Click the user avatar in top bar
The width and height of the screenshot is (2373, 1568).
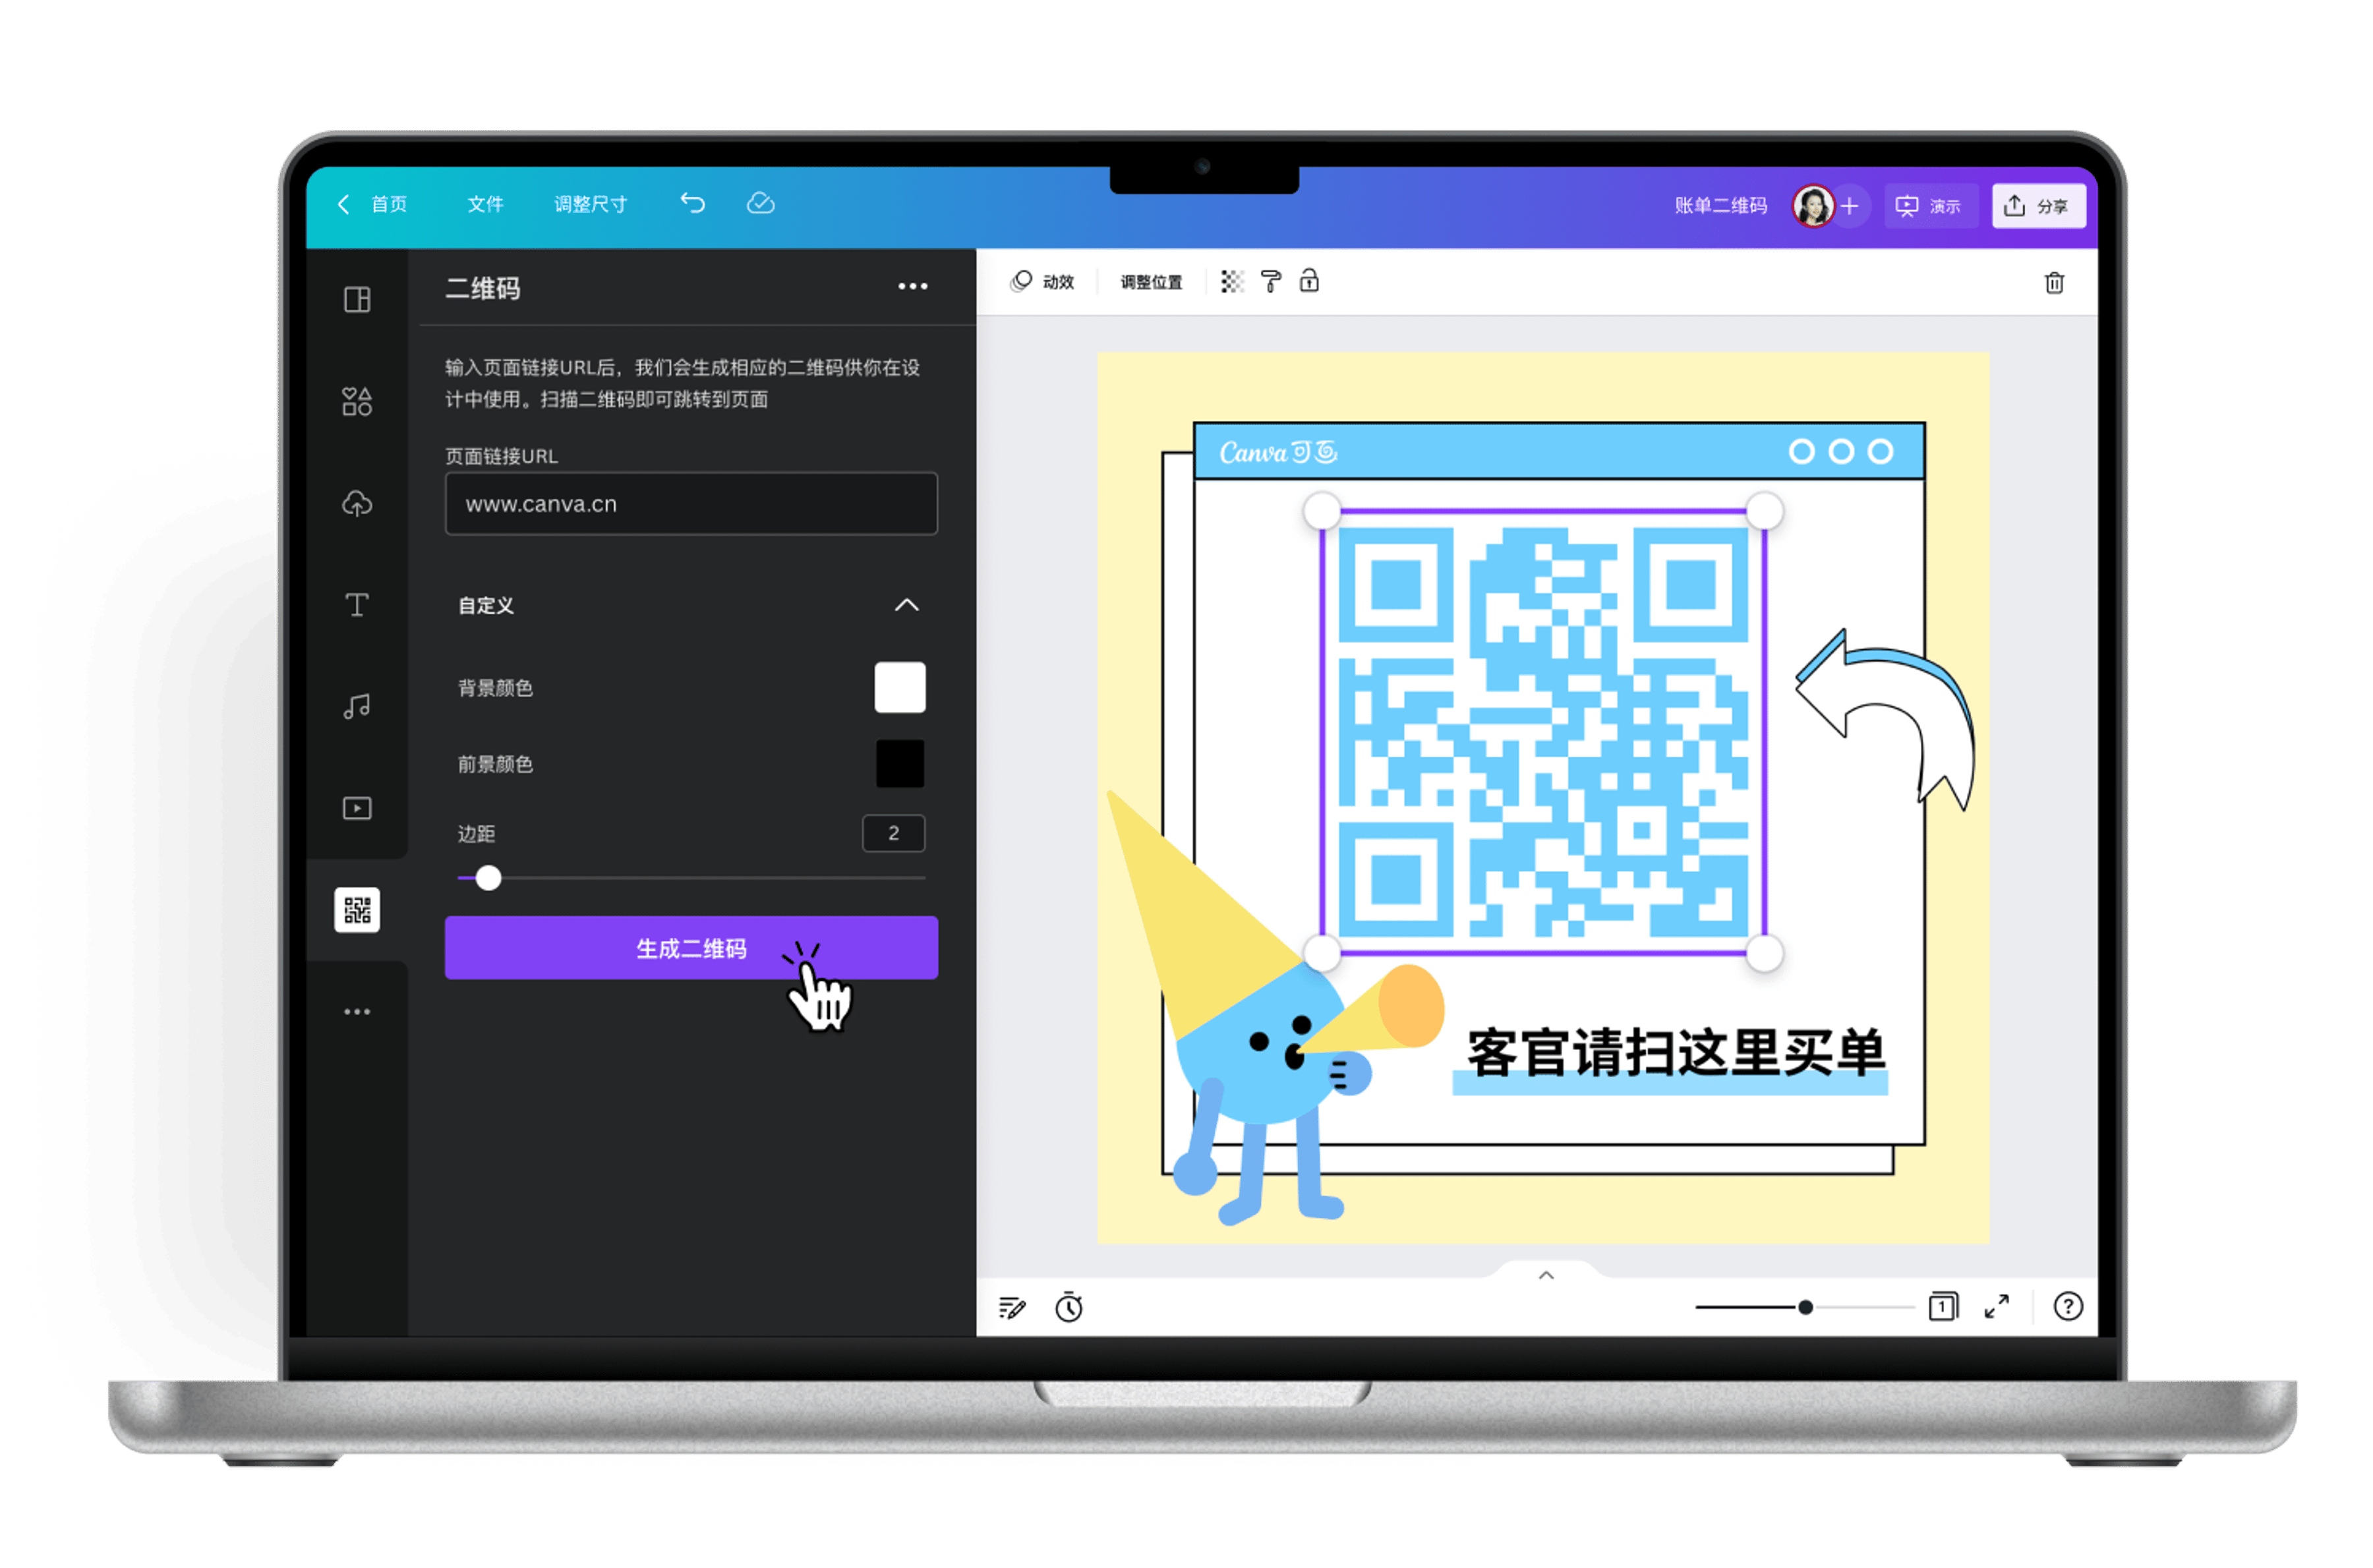(x=1813, y=206)
